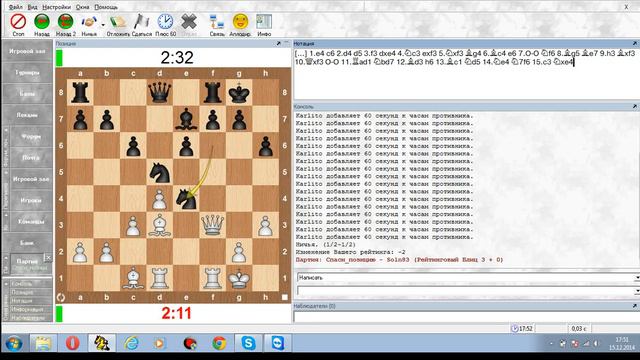Click the Аплодир. smiley icon
This screenshot has width=640, height=360.
[240, 22]
